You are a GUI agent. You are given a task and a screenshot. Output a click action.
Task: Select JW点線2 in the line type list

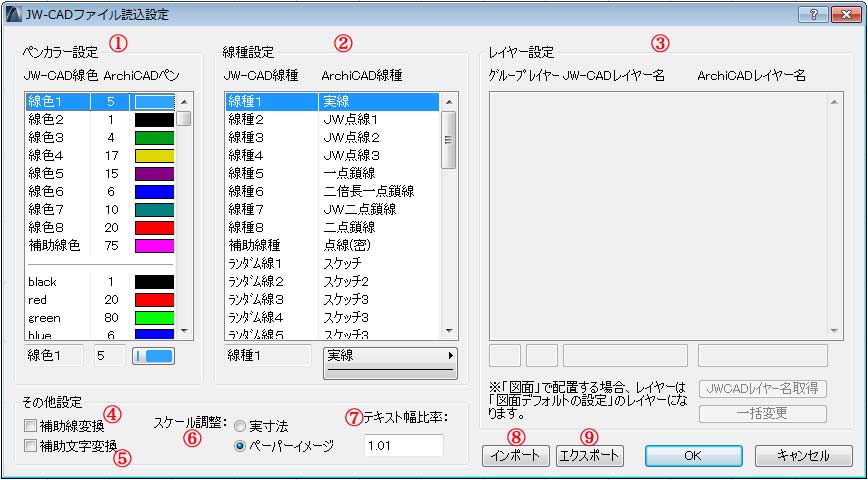[x=351, y=137]
